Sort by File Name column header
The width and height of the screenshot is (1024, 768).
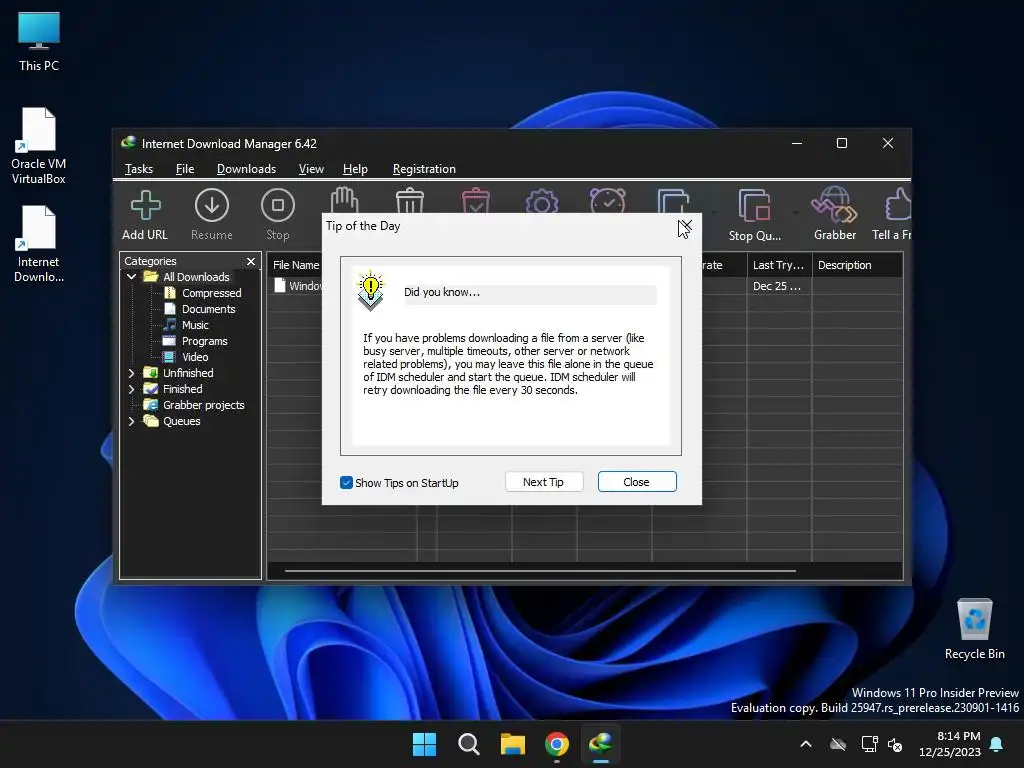click(296, 265)
